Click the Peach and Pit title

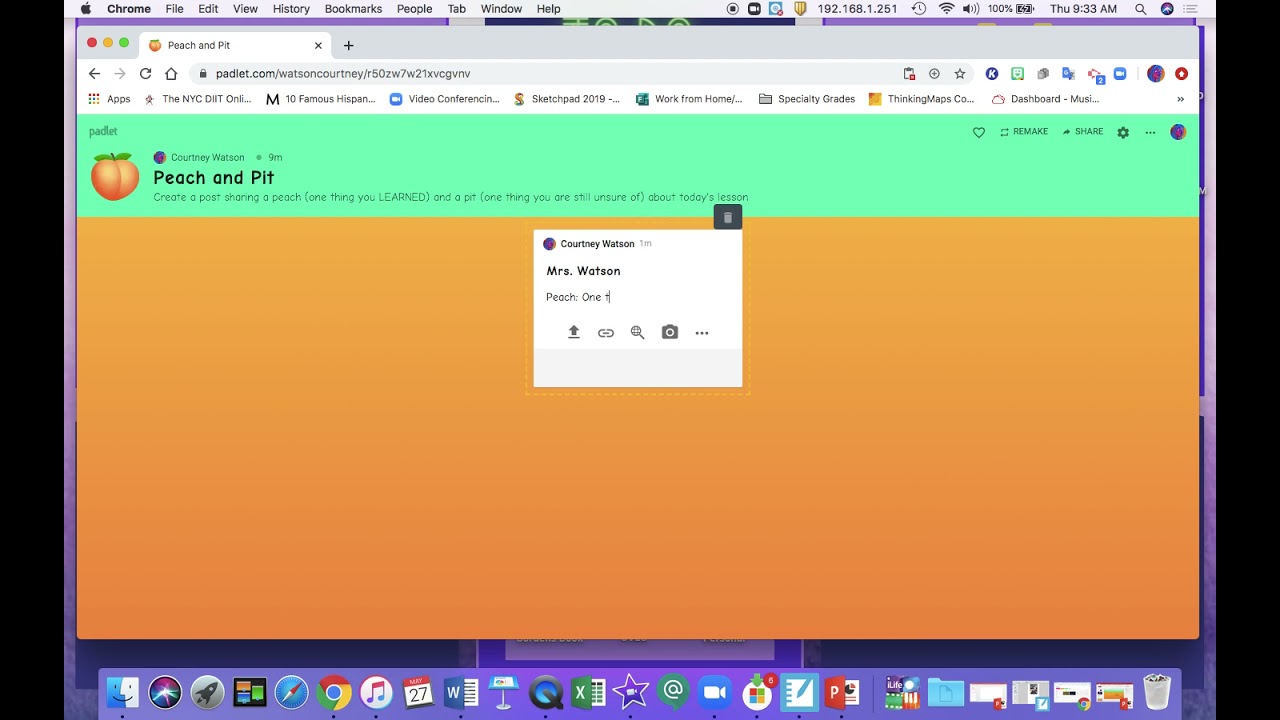(x=213, y=177)
